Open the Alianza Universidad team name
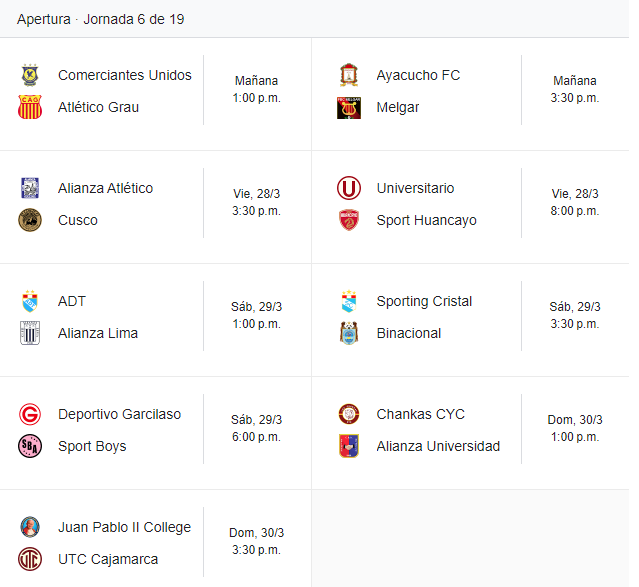Viewport: 639px width, 587px height. pyautogui.click(x=438, y=446)
